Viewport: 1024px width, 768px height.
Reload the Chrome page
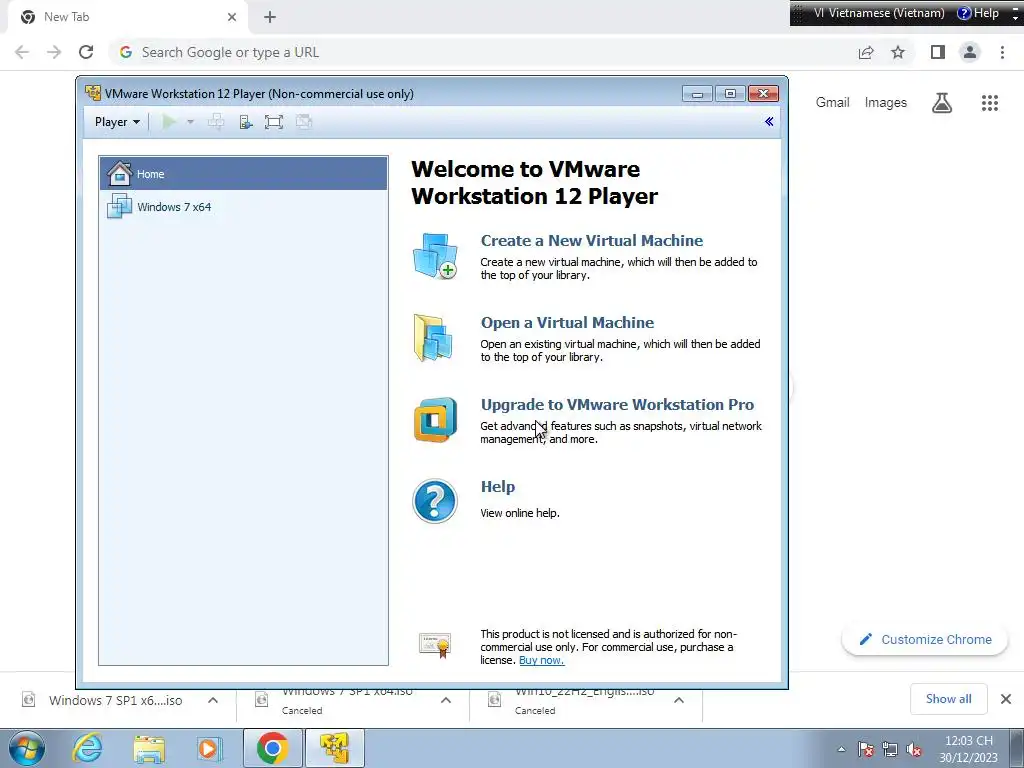86,52
